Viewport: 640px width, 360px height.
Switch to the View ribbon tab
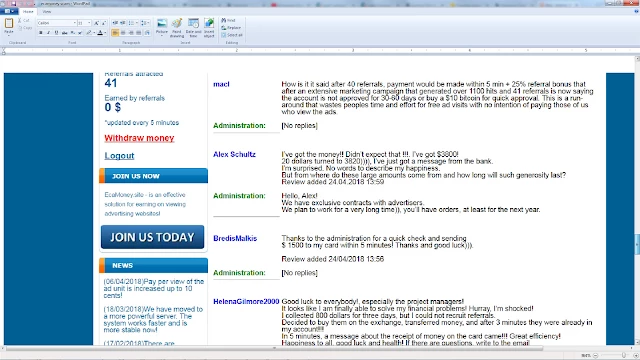[47, 12]
